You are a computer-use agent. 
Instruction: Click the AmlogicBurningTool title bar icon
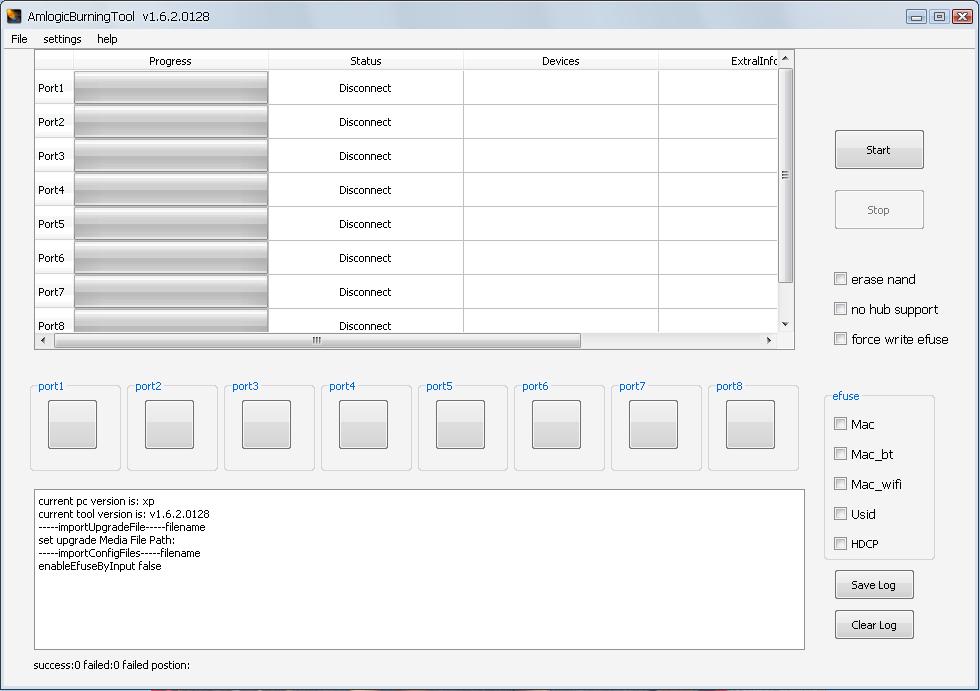click(x=14, y=16)
